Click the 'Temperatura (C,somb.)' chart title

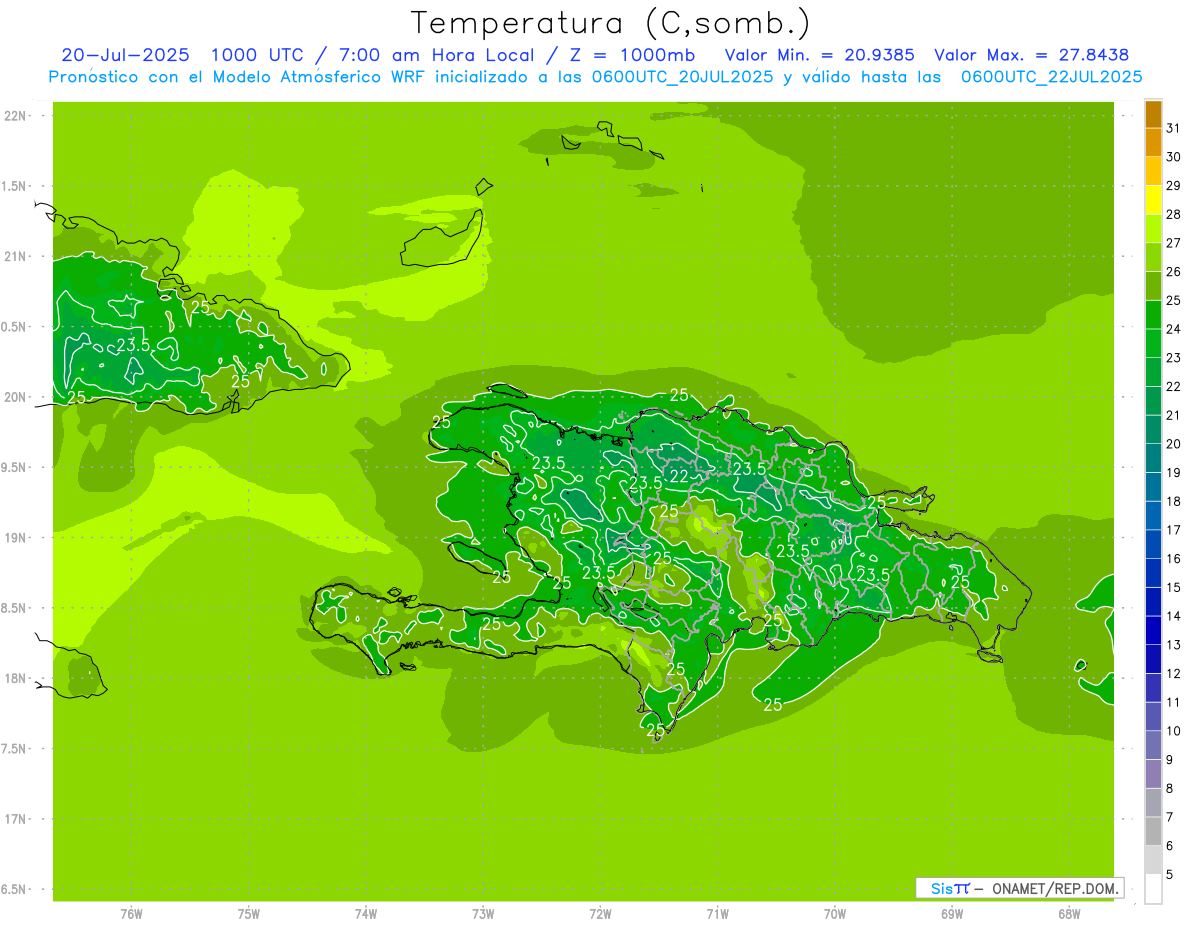tap(610, 23)
